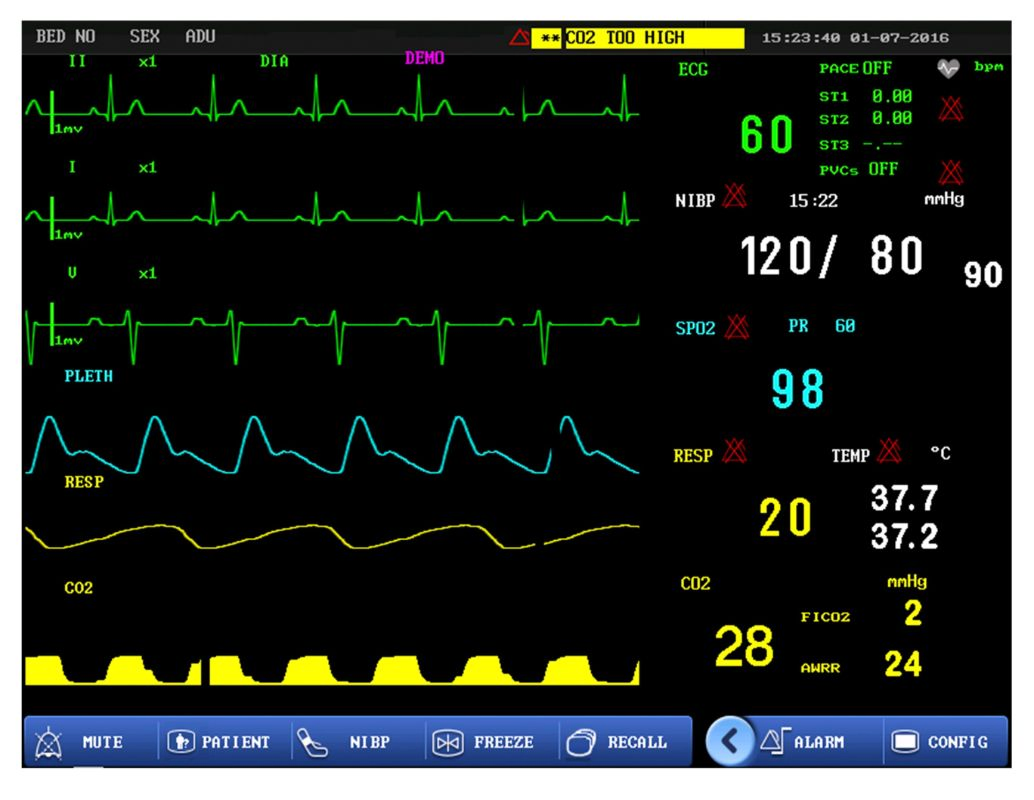Click the heartbeat heart icon near bpm
This screenshot has height=800, width=1034.
[x=948, y=68]
